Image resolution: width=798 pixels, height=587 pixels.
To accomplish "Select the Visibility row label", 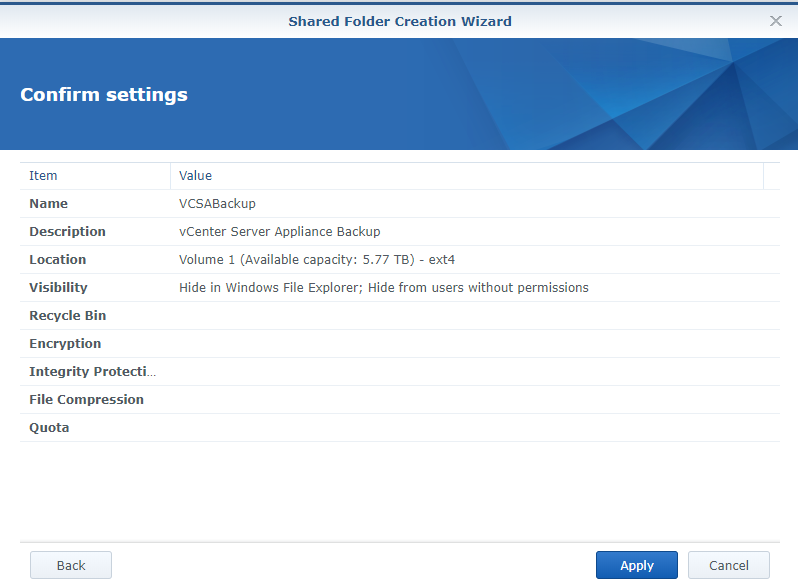I will 58,288.
